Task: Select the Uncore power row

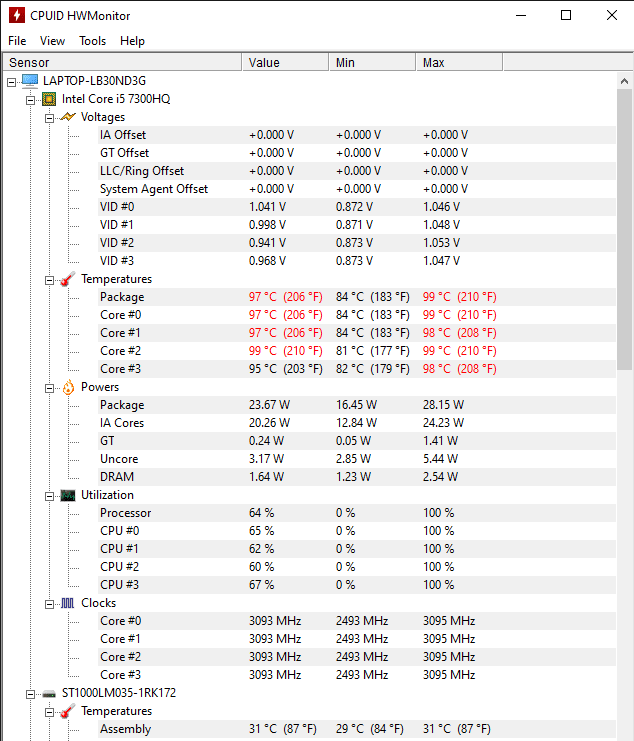Action: tap(357, 459)
